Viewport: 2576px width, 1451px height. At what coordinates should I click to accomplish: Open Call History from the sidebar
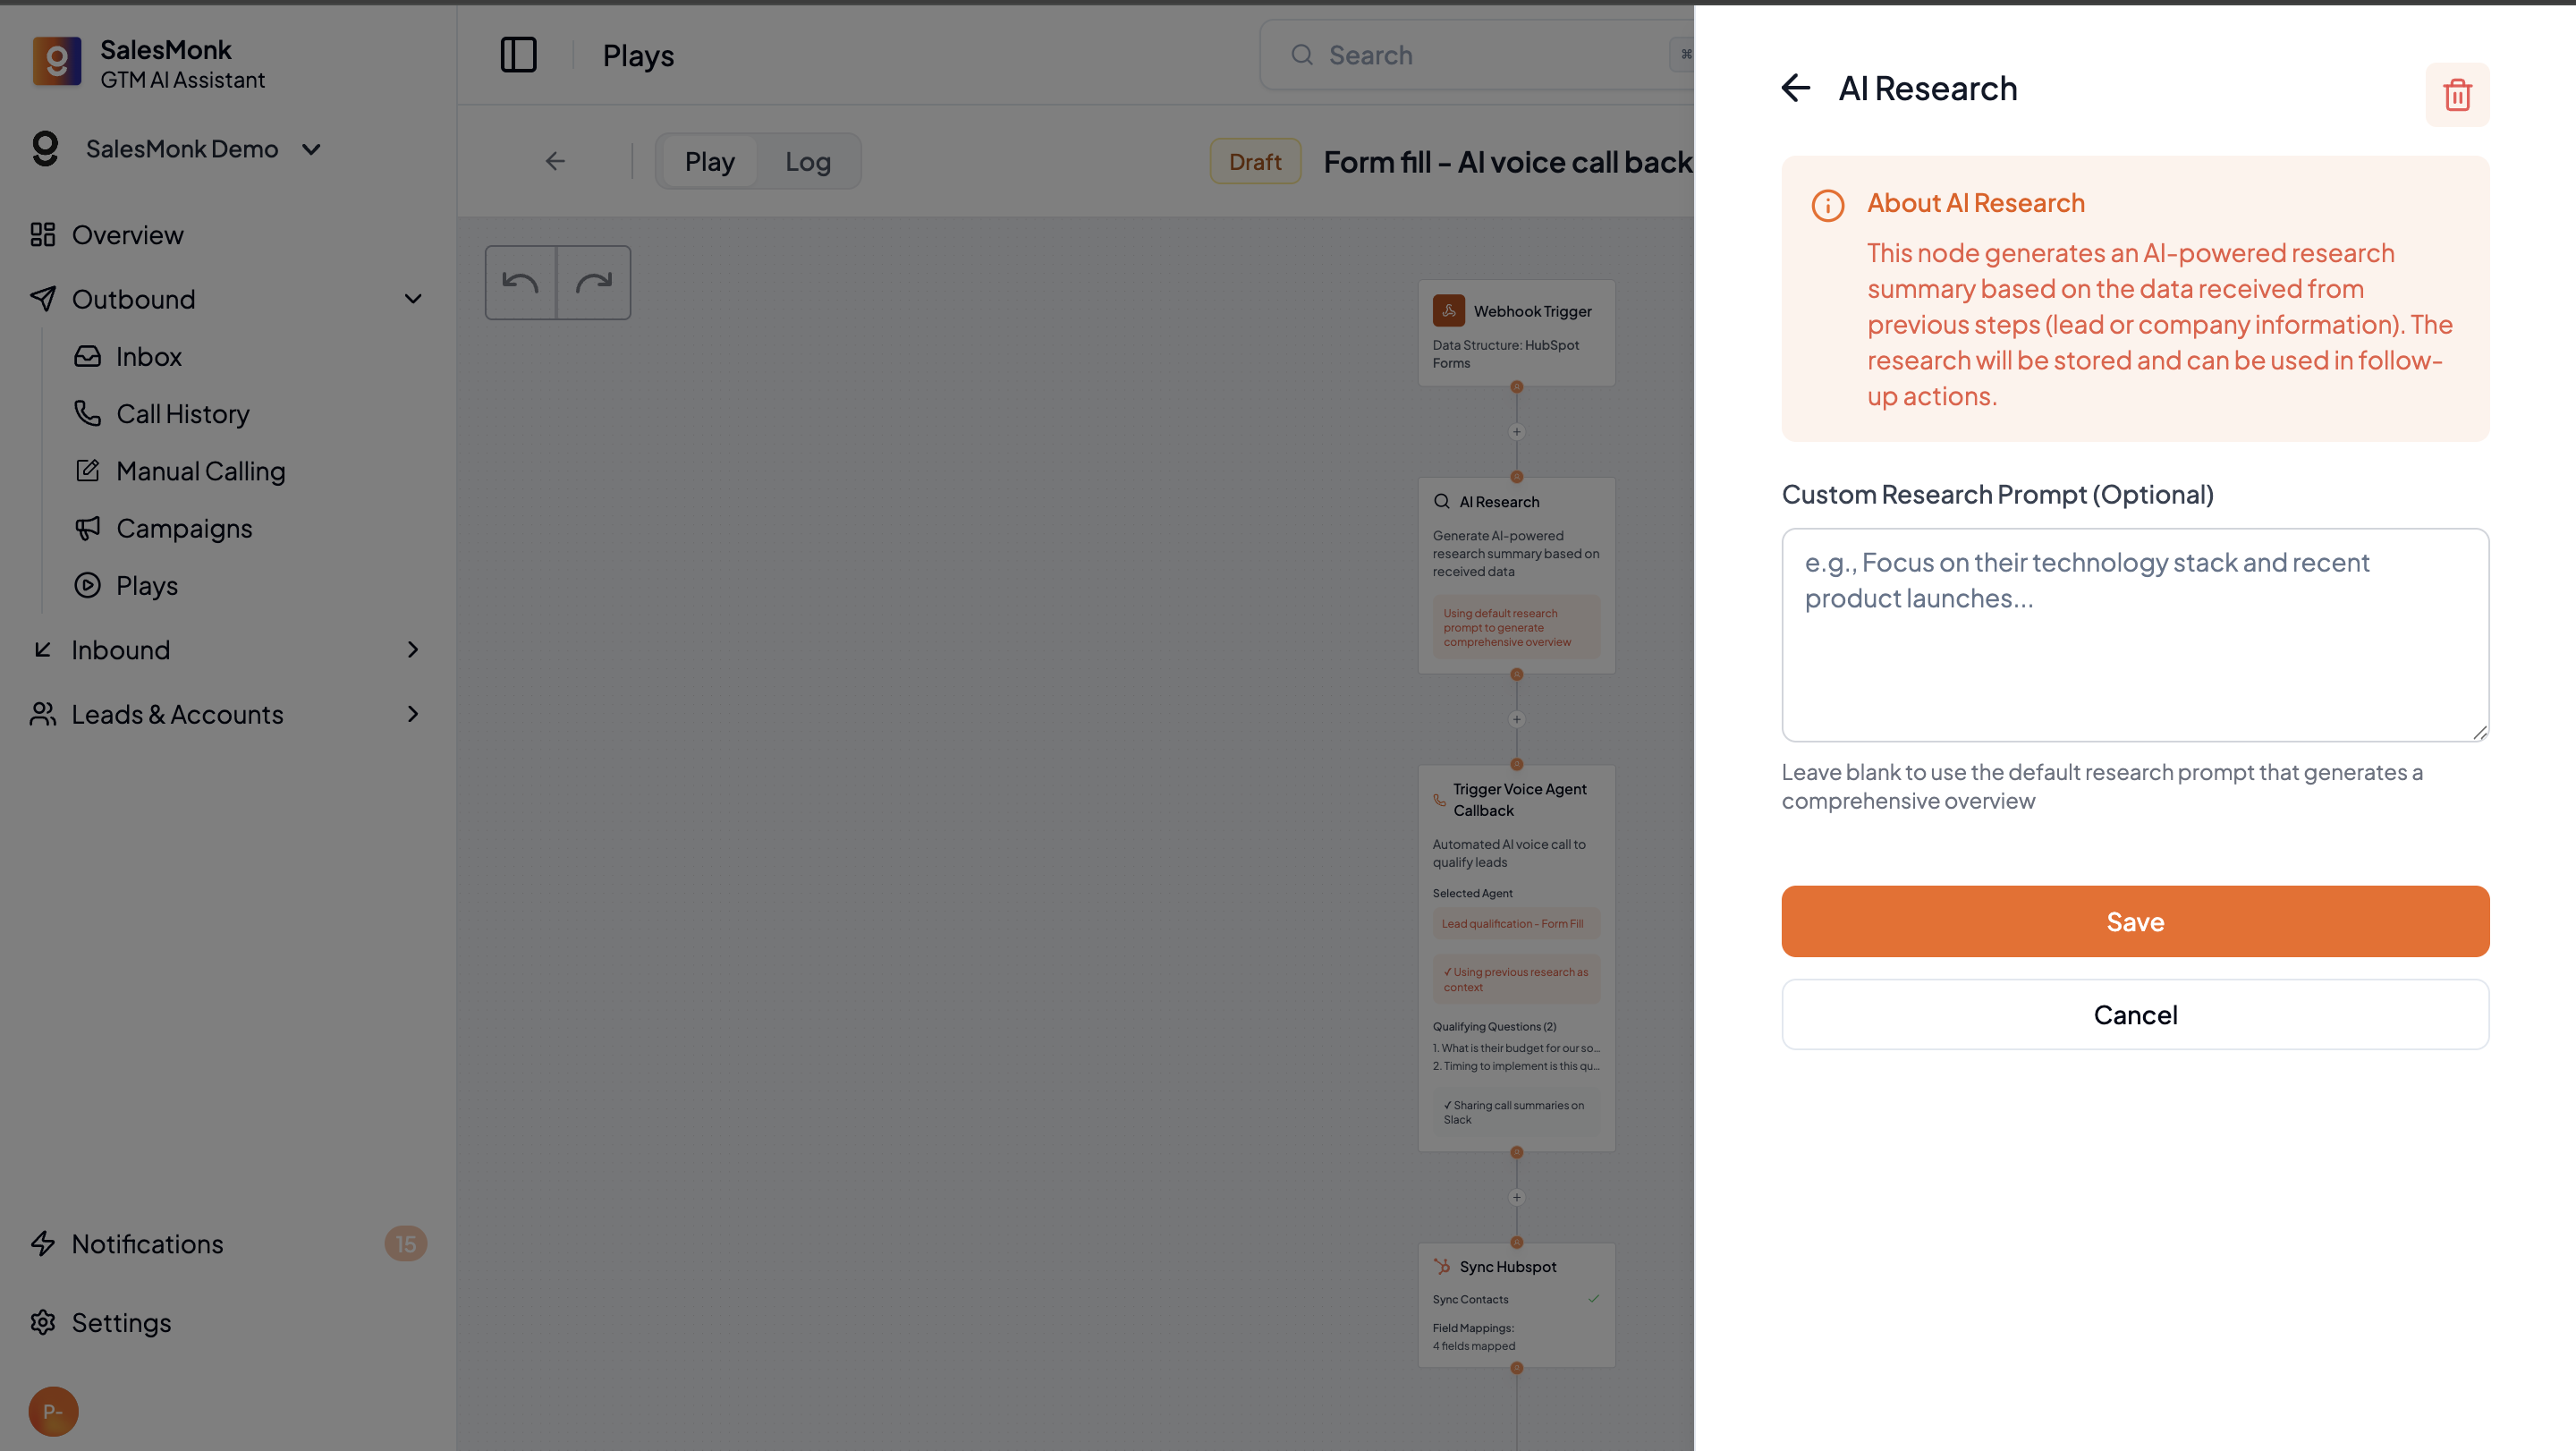[182, 414]
